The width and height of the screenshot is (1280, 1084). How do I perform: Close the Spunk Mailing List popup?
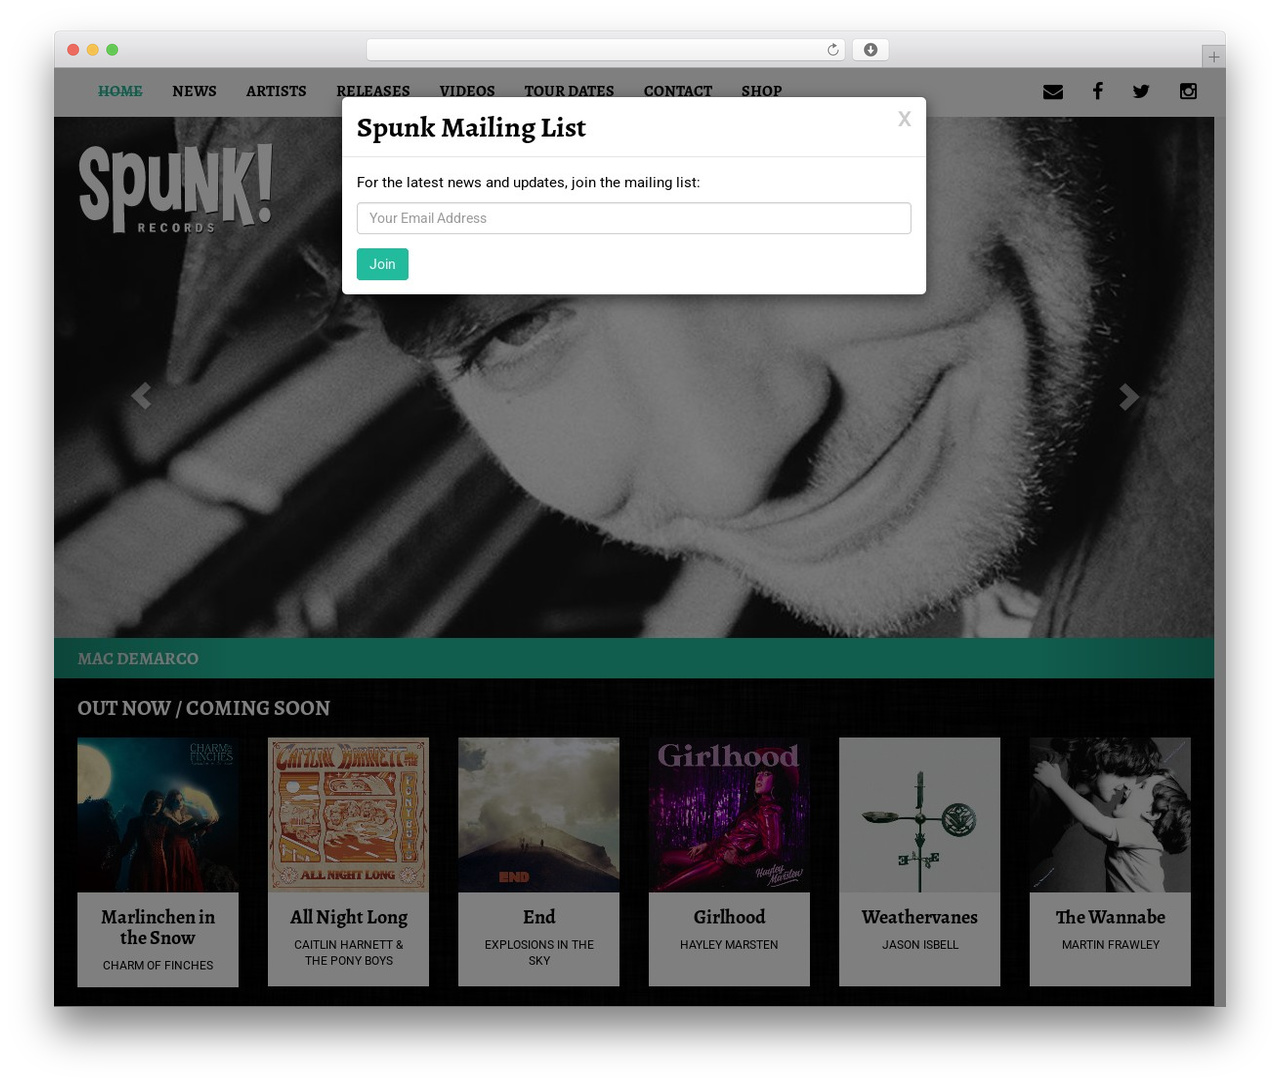[x=904, y=119]
